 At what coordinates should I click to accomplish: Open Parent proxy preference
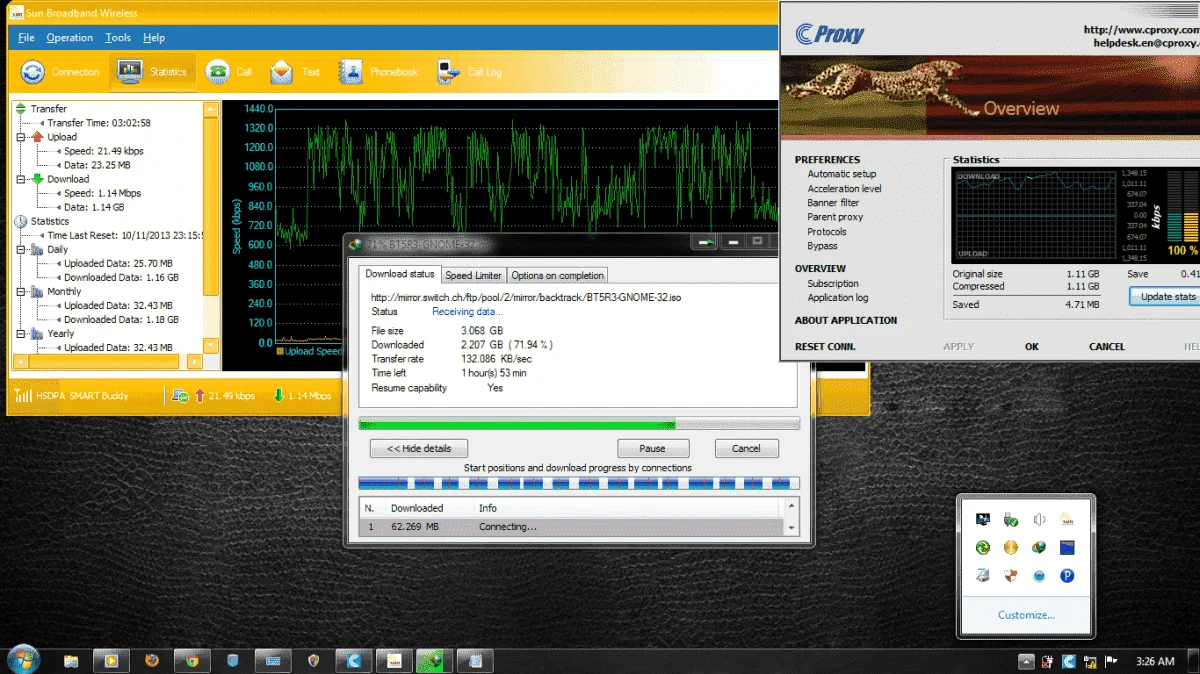[835, 217]
